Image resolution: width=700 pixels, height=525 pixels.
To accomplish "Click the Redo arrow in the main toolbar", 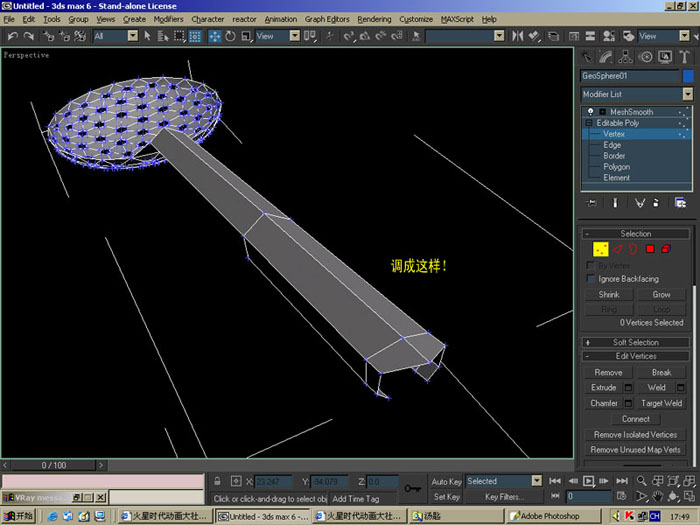I will [29, 36].
